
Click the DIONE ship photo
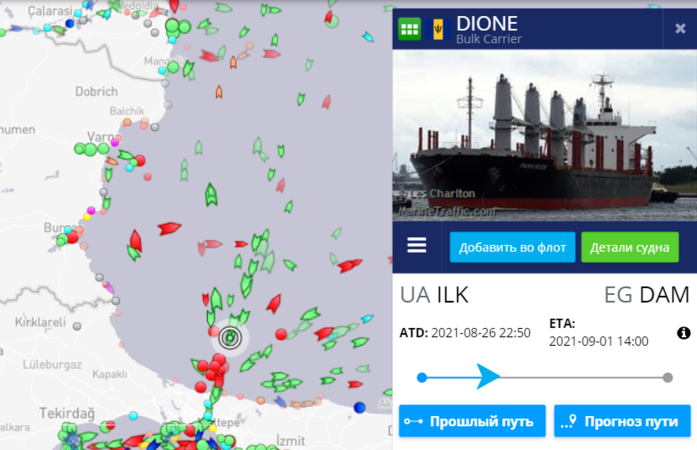coord(545,135)
